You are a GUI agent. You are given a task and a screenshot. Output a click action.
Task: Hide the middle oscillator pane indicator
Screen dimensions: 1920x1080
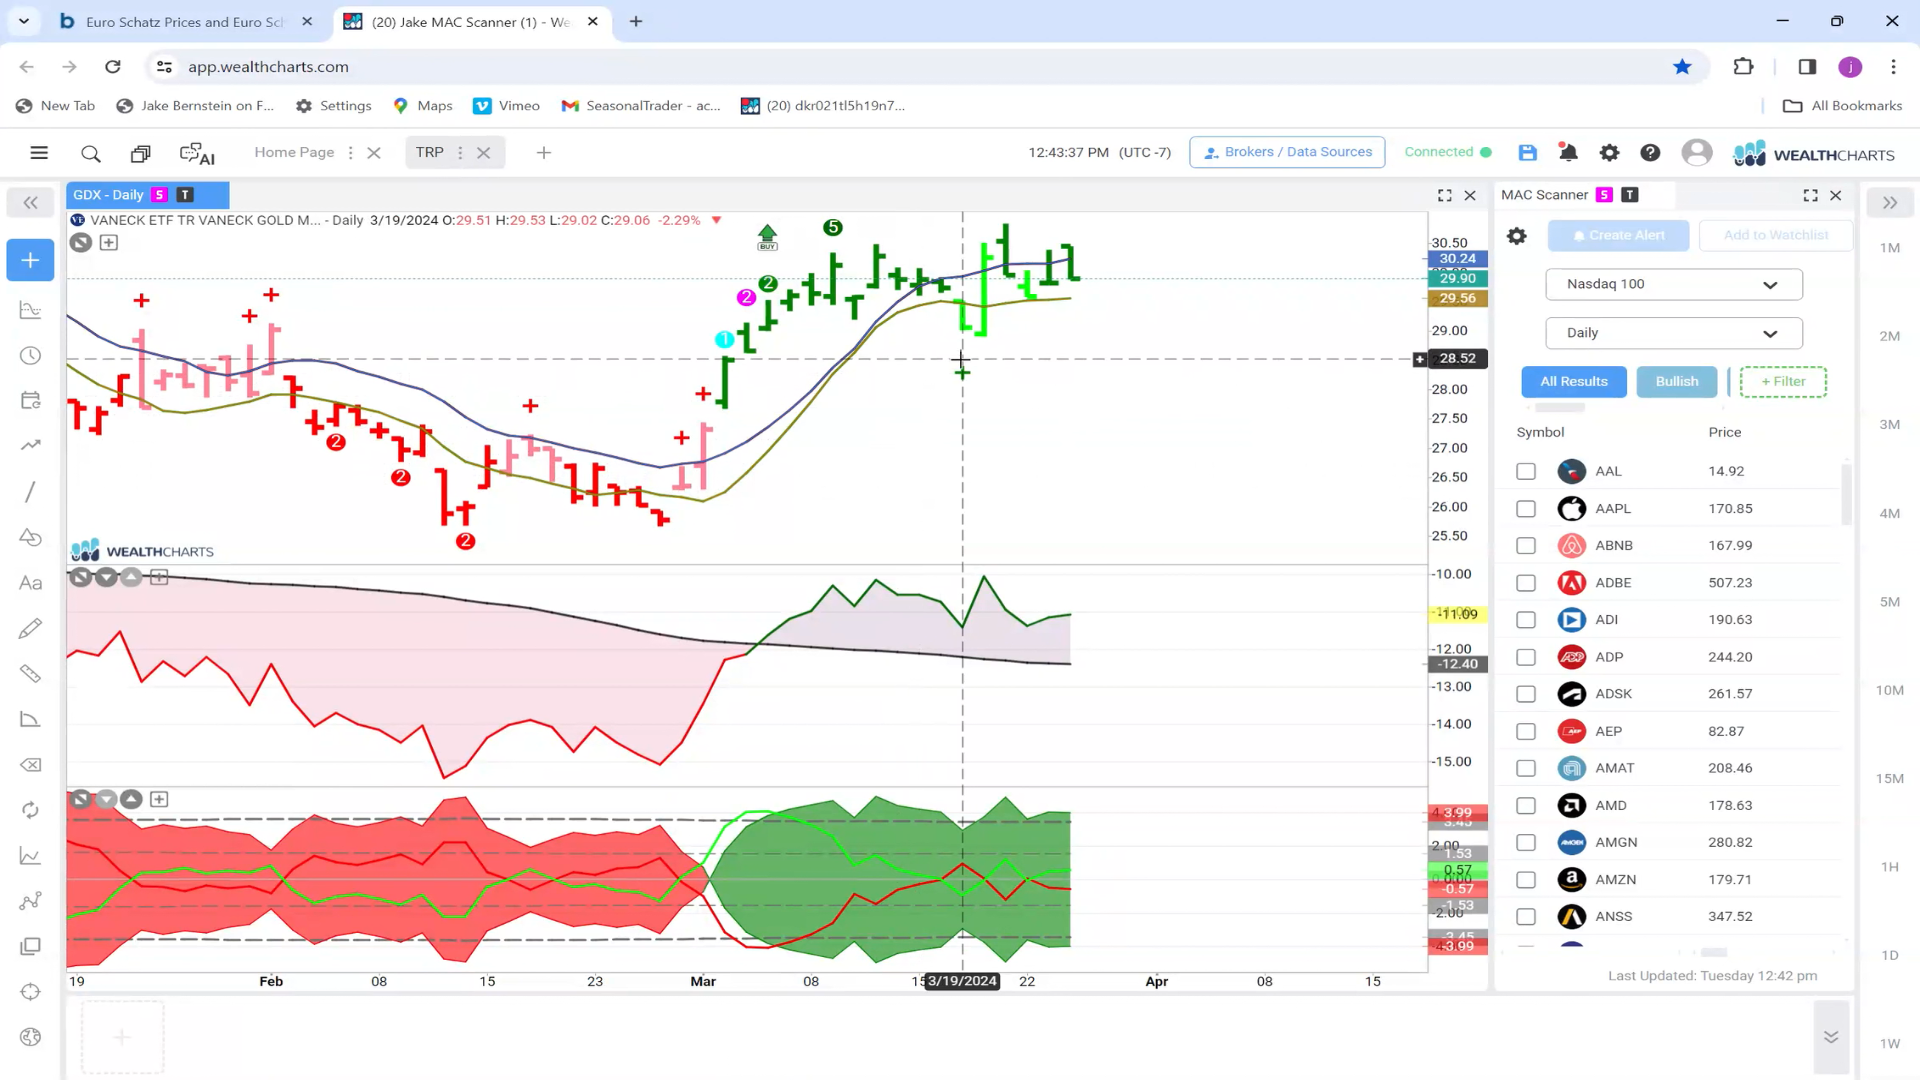click(x=81, y=577)
